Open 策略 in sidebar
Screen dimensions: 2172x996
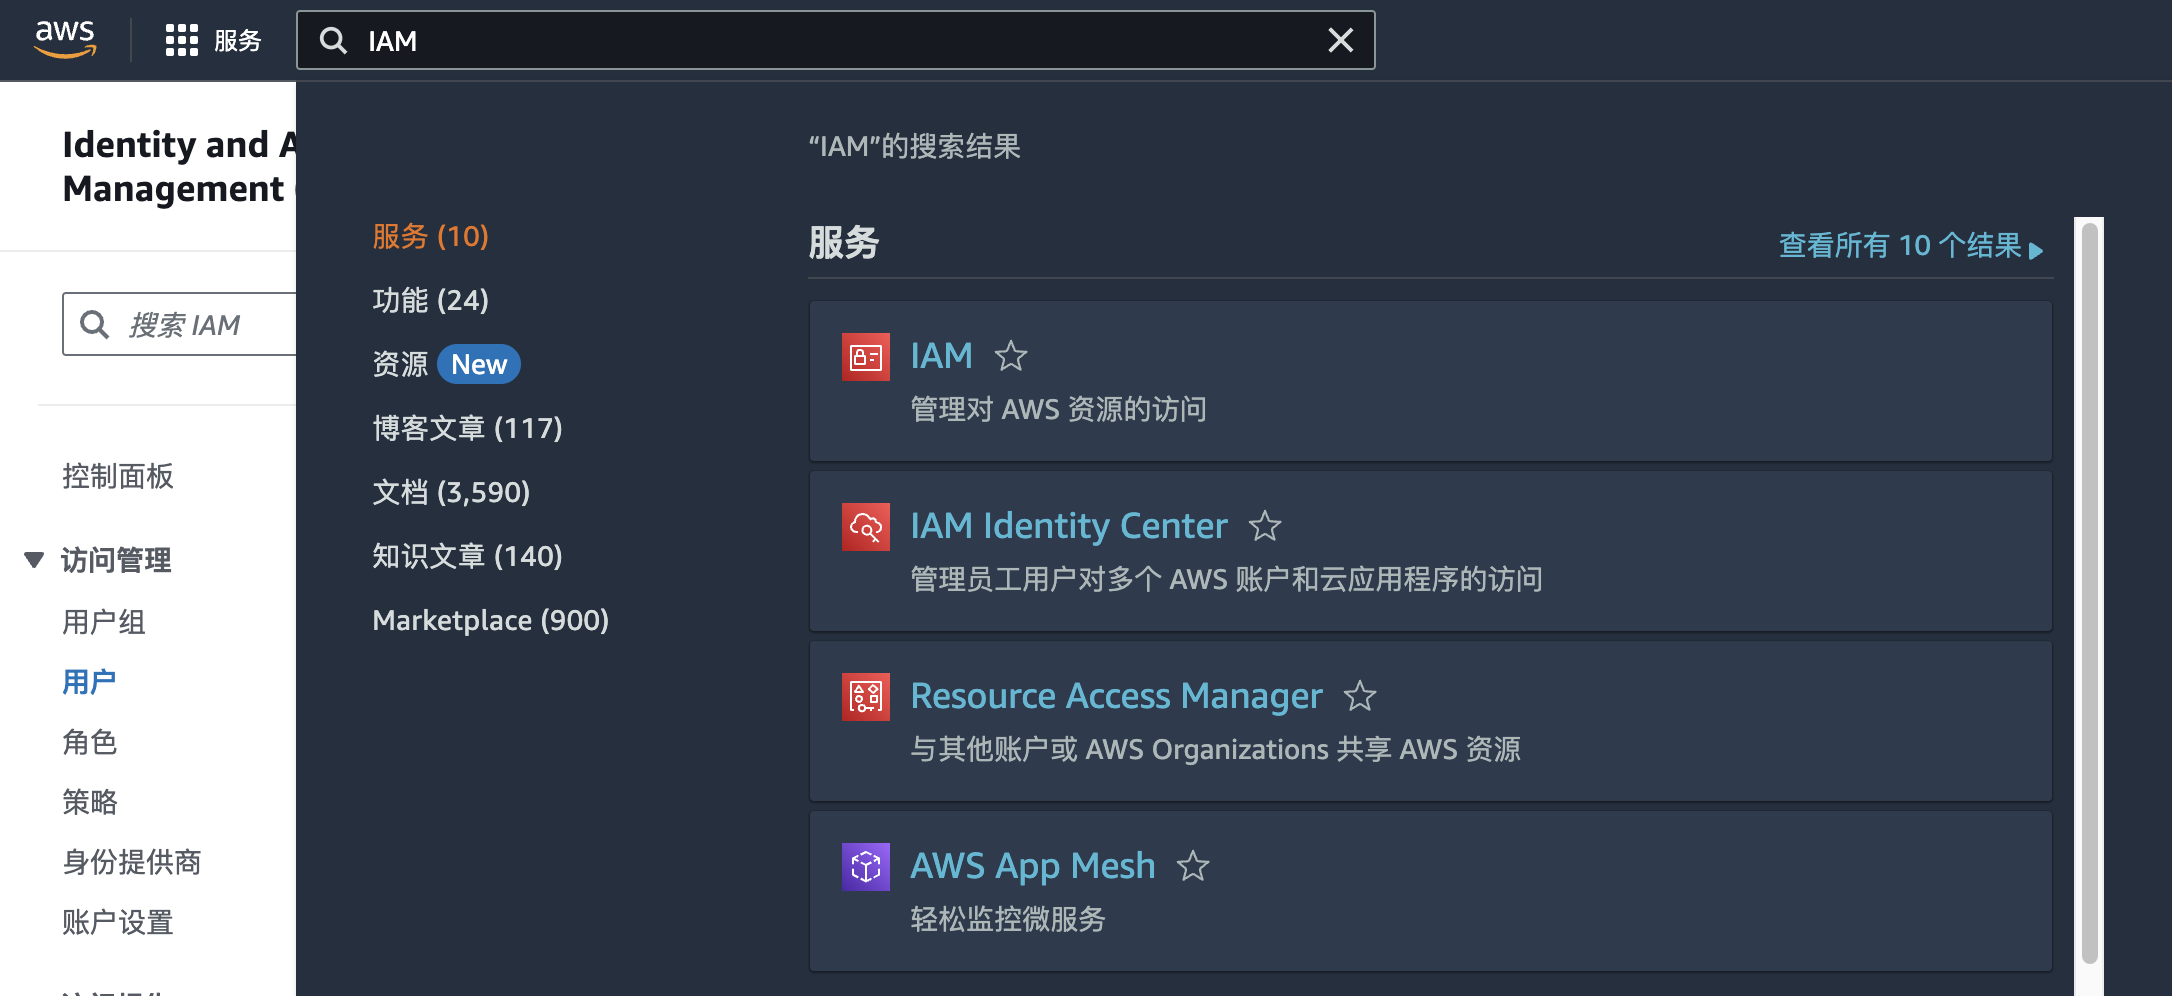[90, 802]
